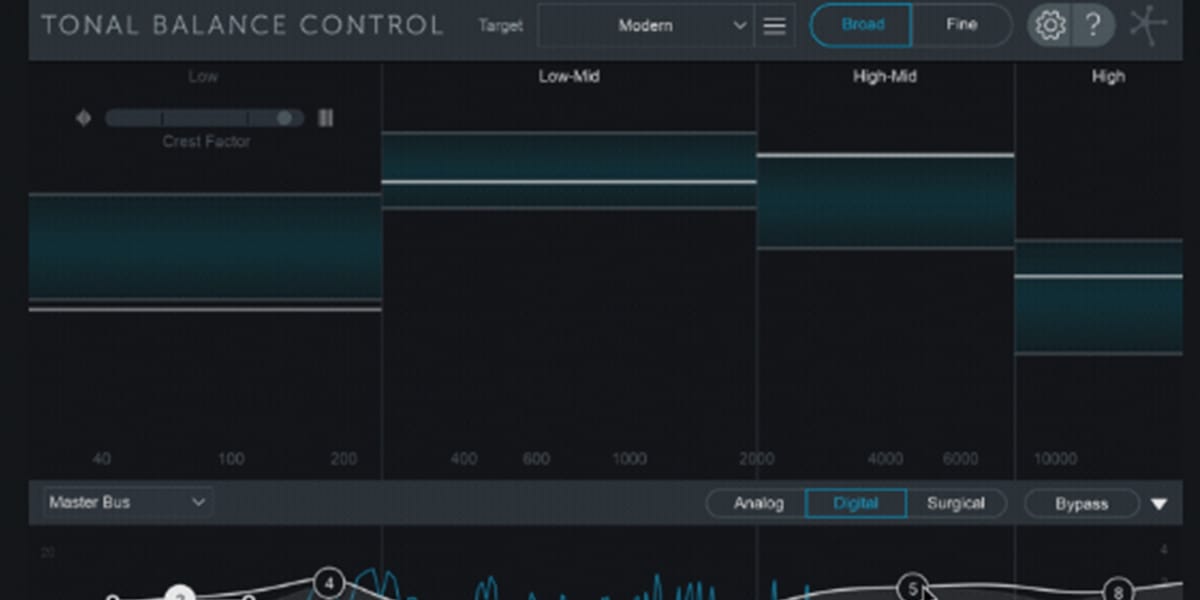
Task: Enable Broad analysis mode
Action: (860, 25)
